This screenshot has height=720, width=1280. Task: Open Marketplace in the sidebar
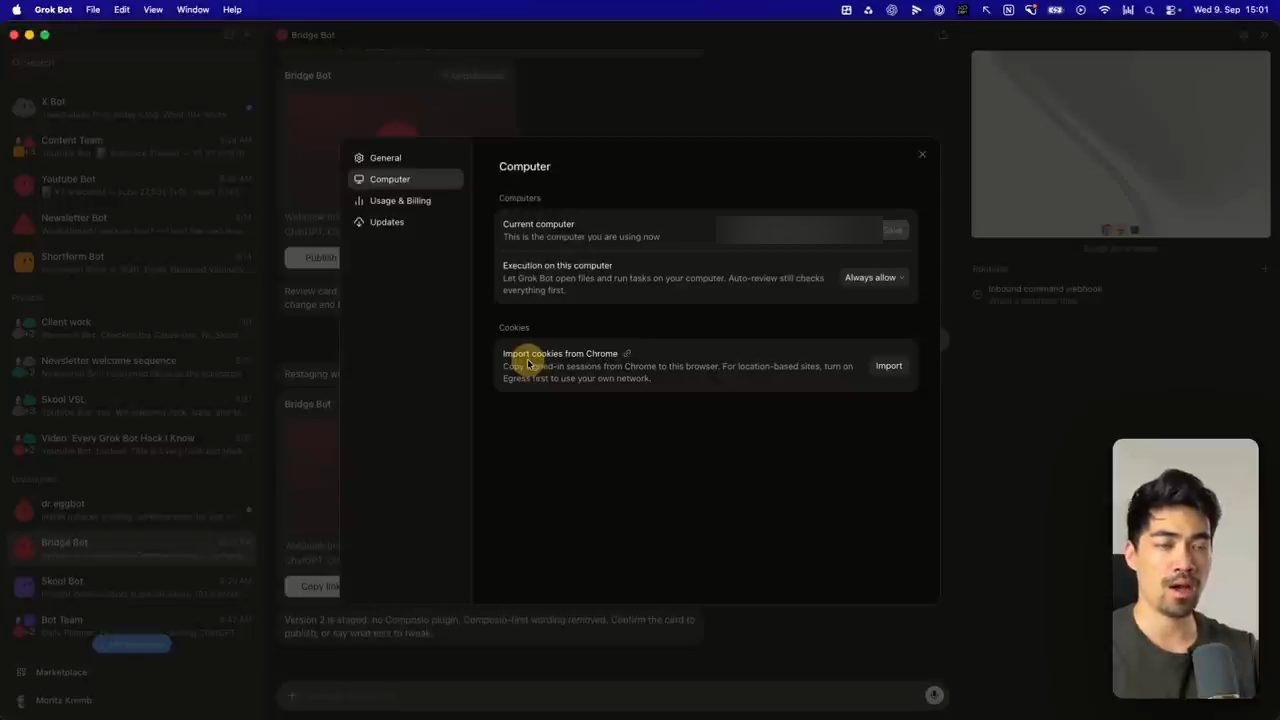[52, 672]
